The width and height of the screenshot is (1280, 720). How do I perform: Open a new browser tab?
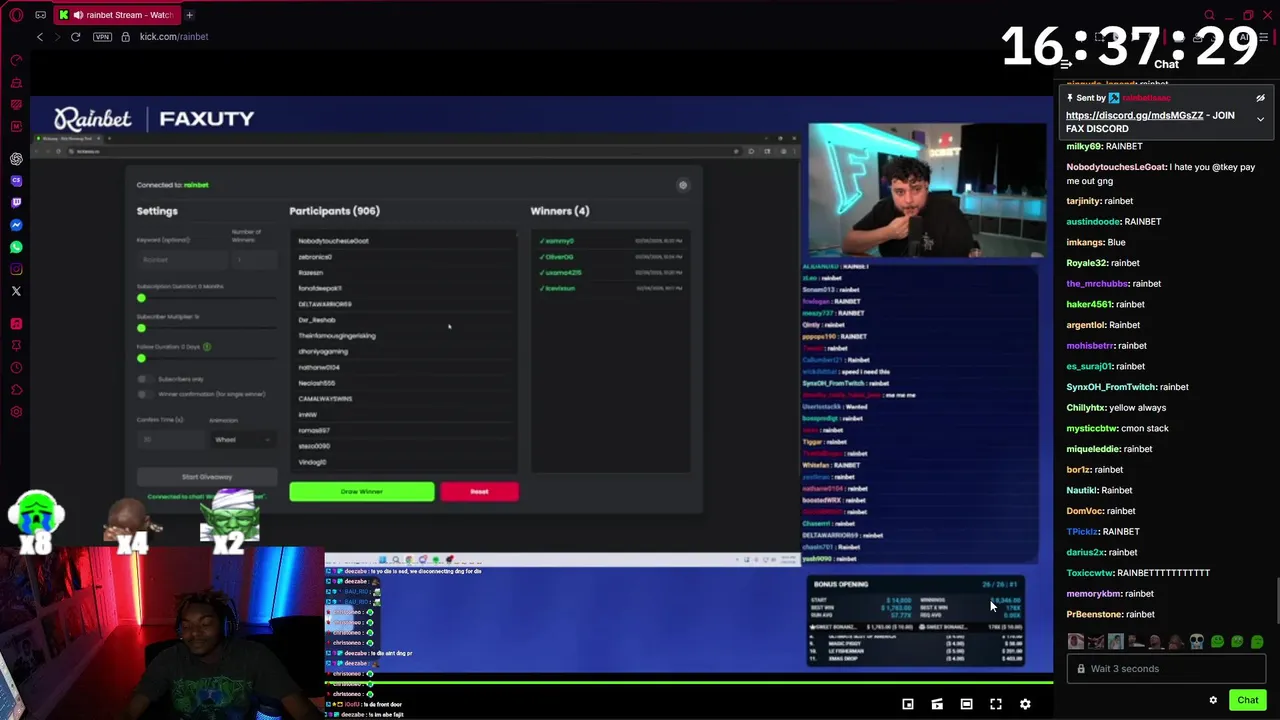tap(189, 15)
